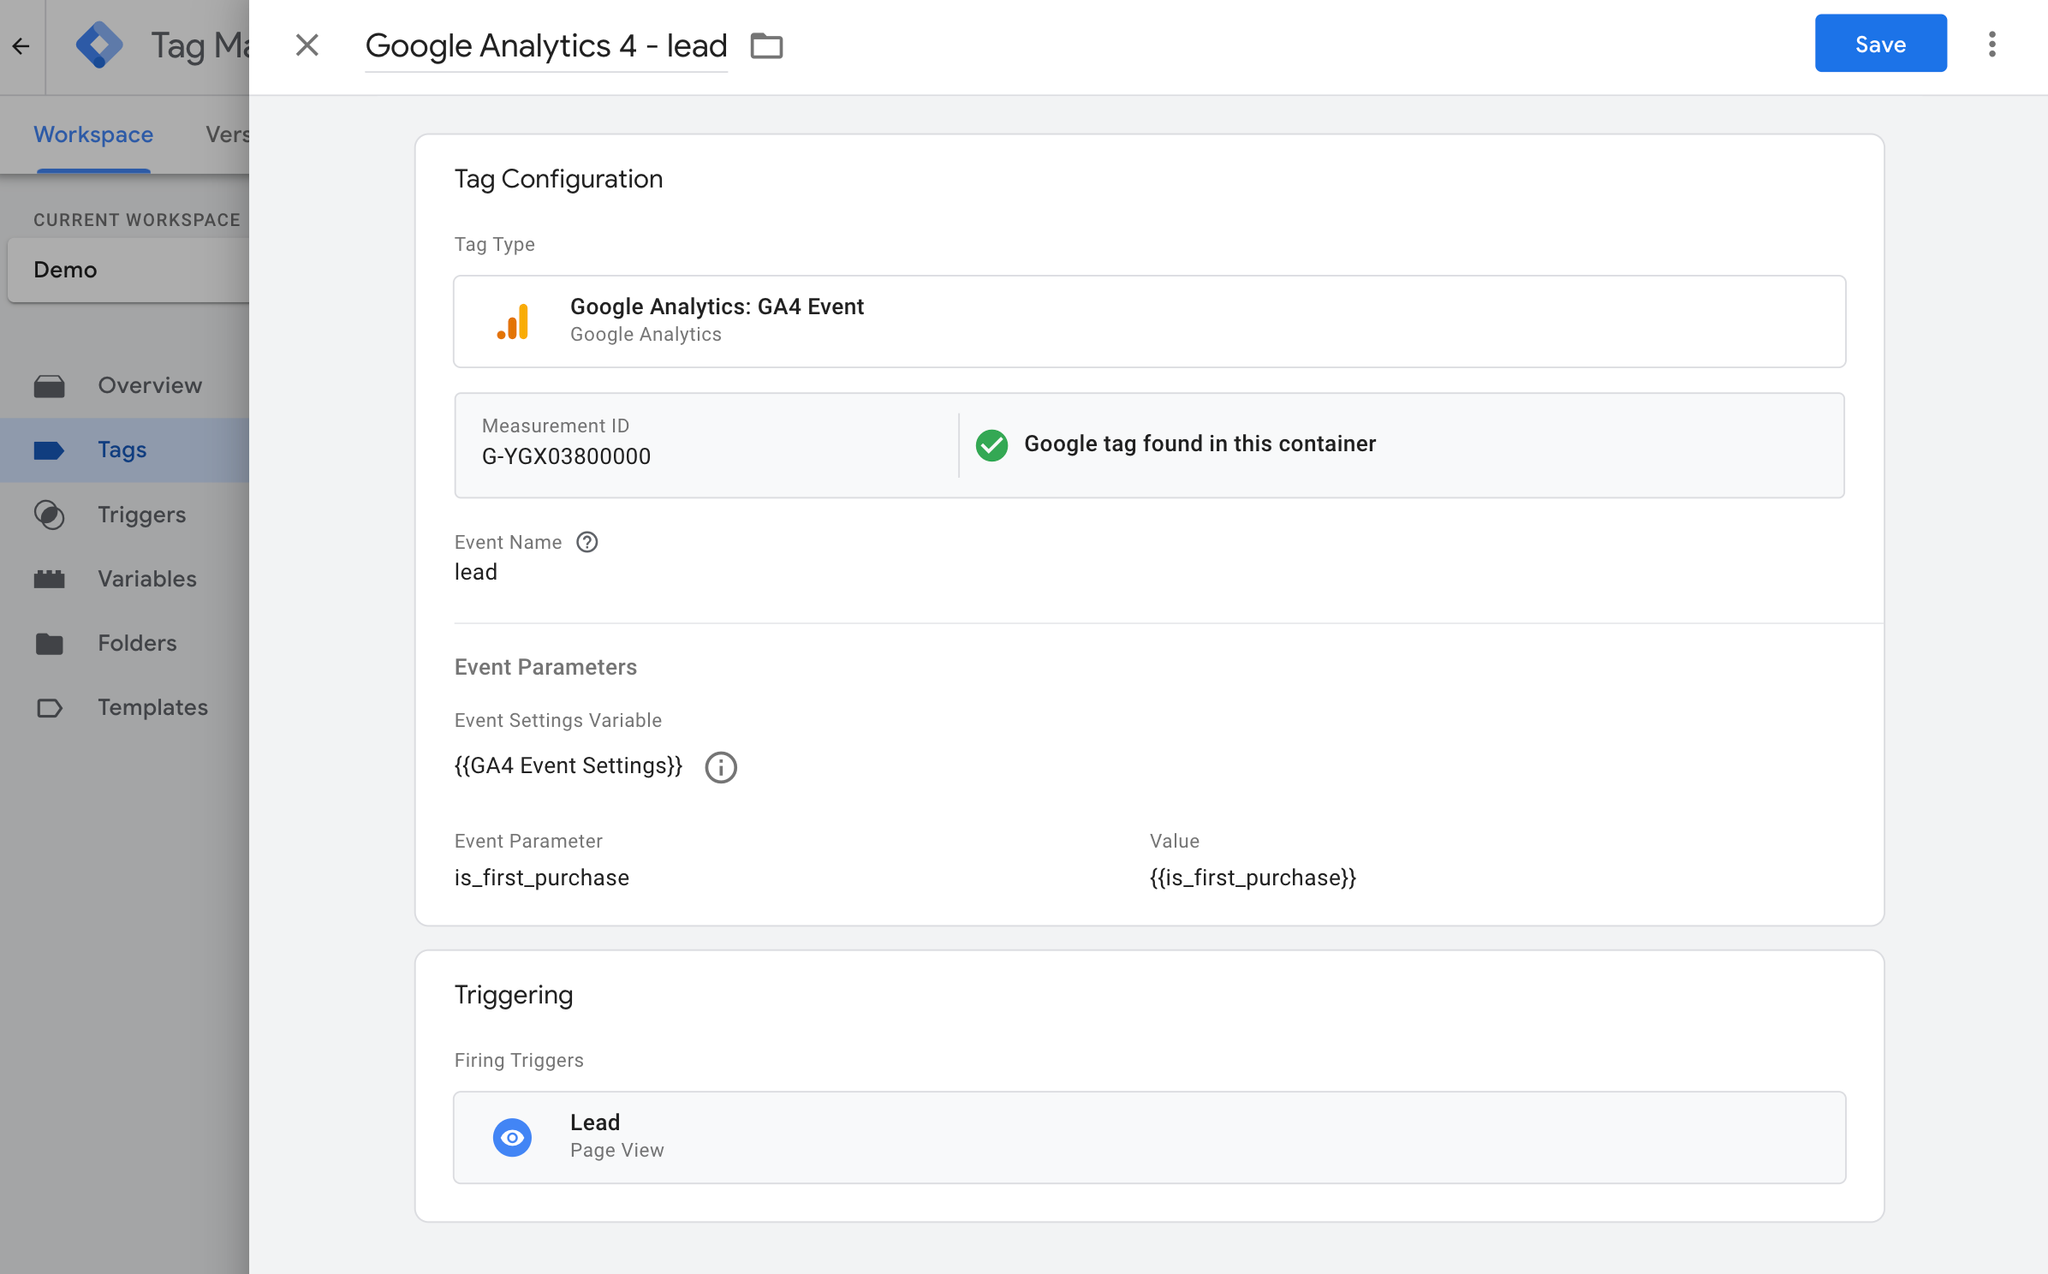Click the Google Analytics bar chart icon
The image size is (2048, 1274).
(513, 321)
